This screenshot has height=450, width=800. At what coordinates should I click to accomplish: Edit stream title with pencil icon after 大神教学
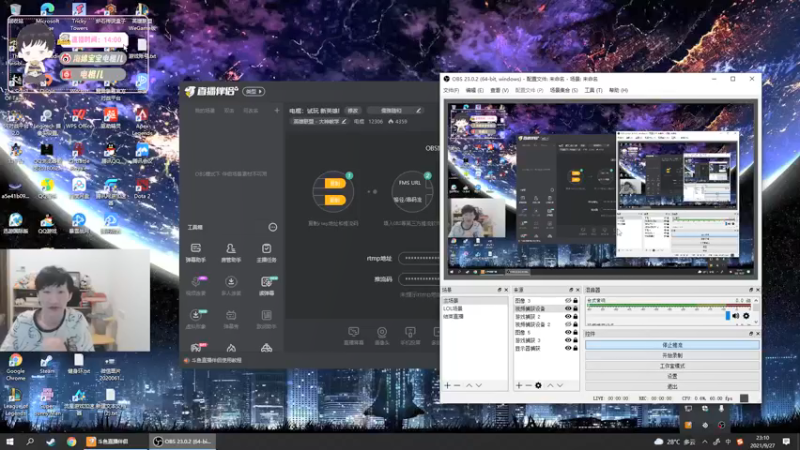click(344, 121)
